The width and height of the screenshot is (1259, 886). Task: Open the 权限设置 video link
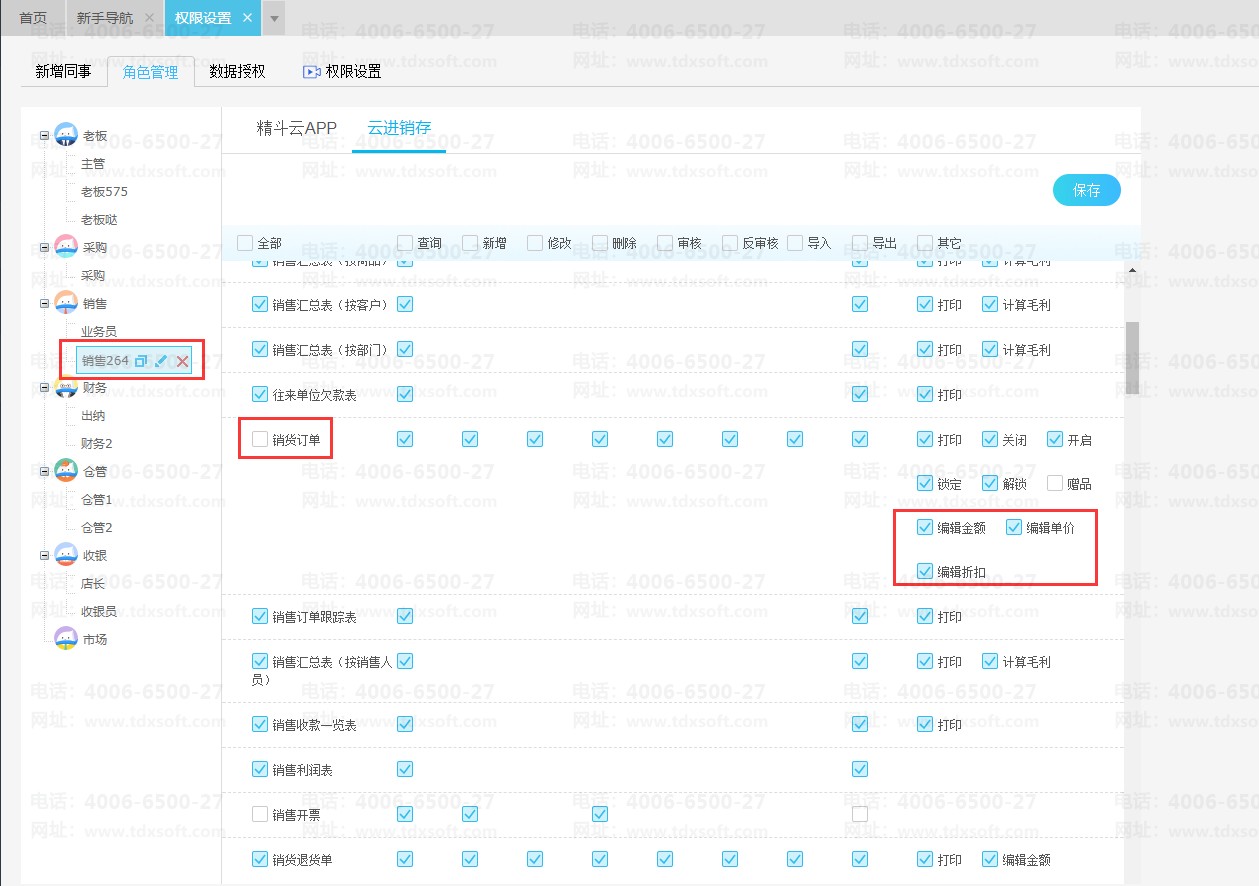pyautogui.click(x=342, y=72)
